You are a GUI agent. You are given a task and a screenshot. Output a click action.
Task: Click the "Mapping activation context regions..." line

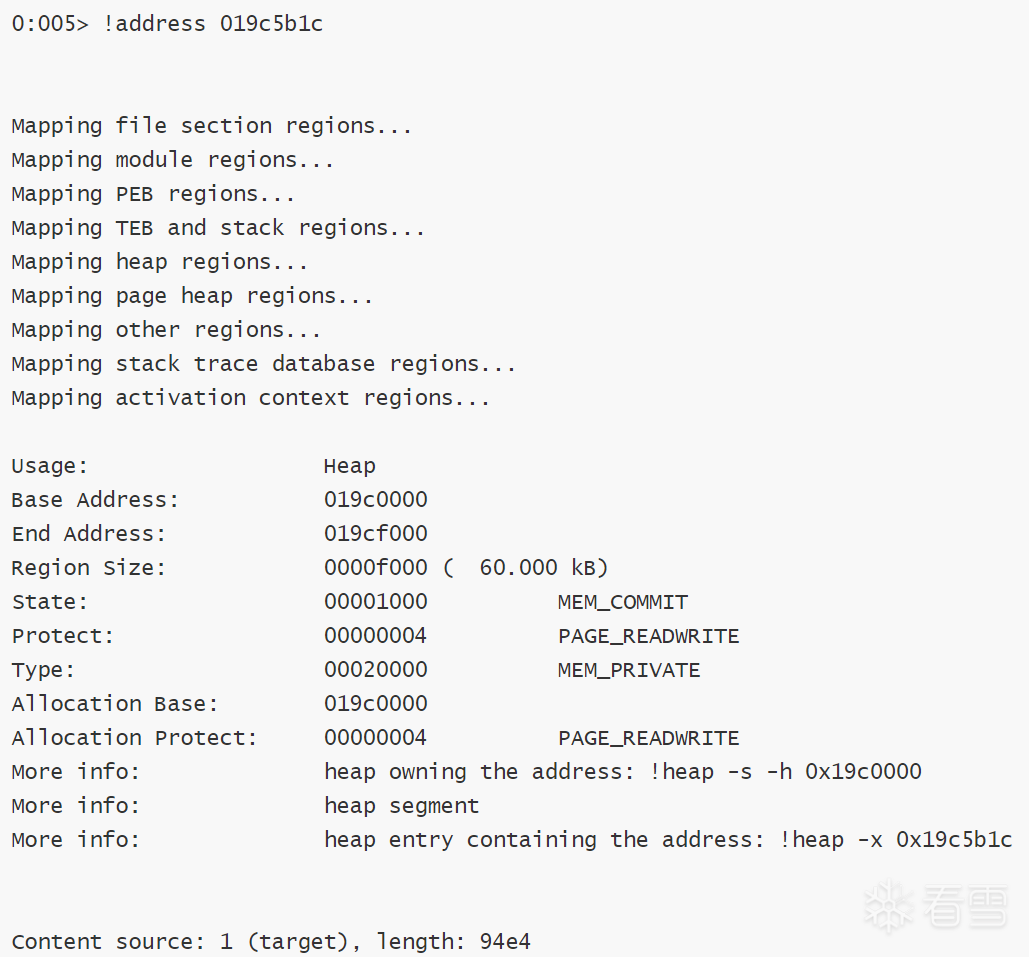click(250, 398)
